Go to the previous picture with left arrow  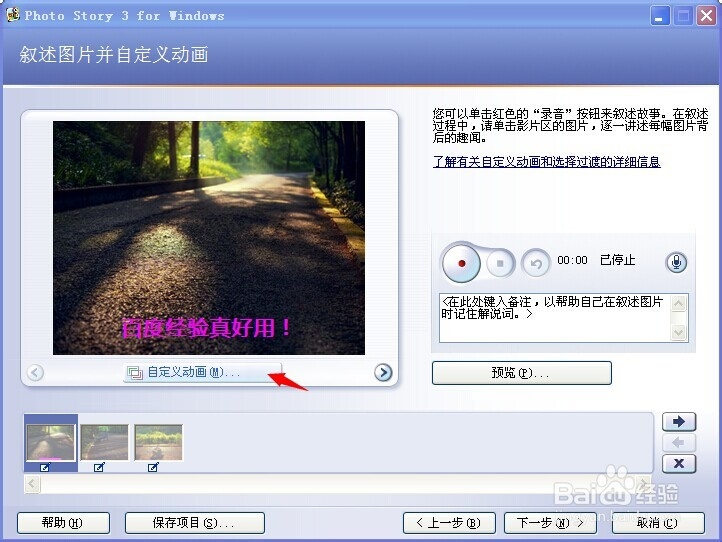pyautogui.click(x=35, y=372)
